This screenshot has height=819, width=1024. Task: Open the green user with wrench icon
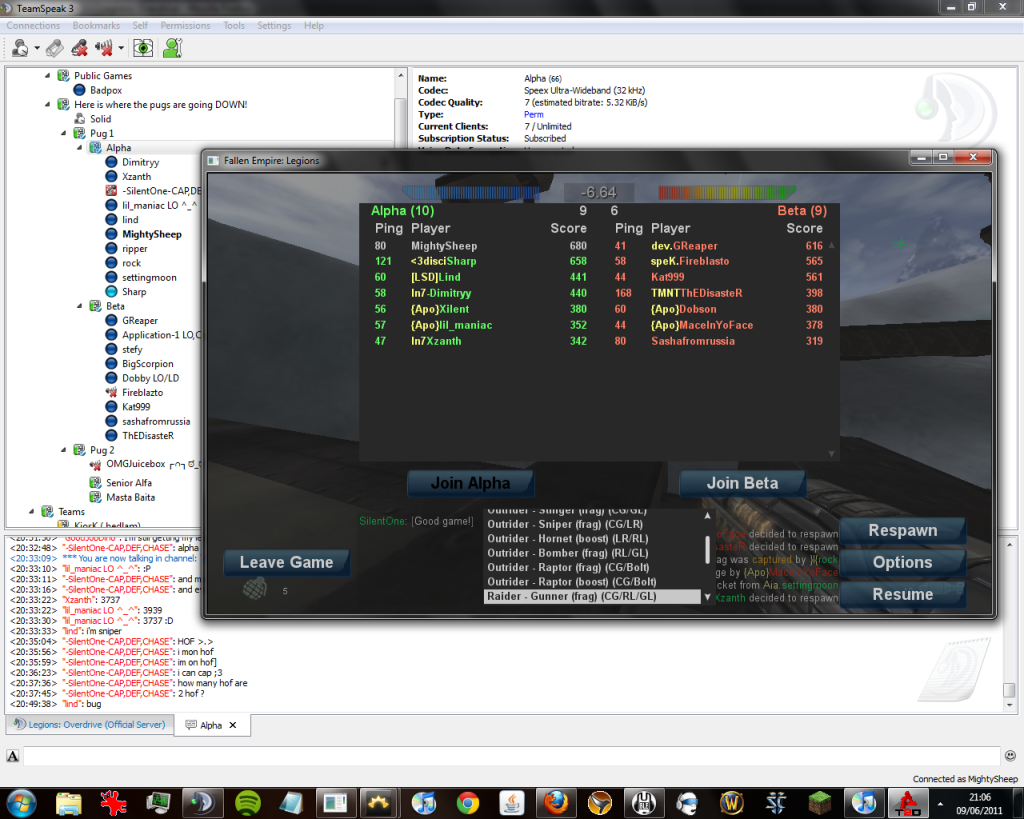coord(172,48)
